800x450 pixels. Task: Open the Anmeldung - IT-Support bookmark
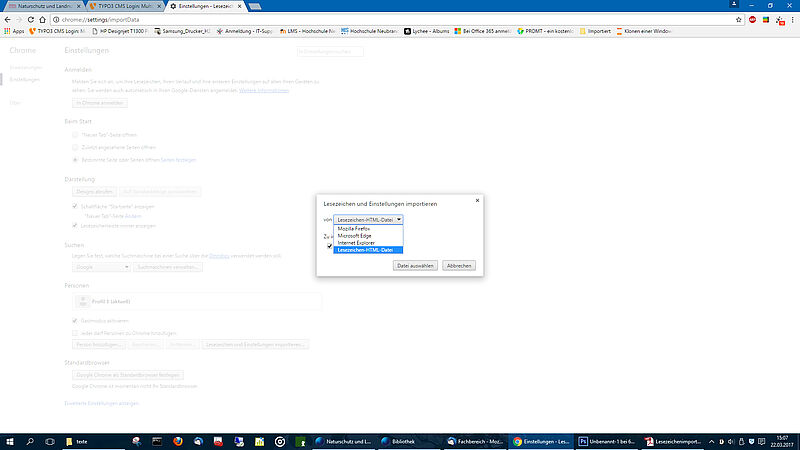point(245,31)
